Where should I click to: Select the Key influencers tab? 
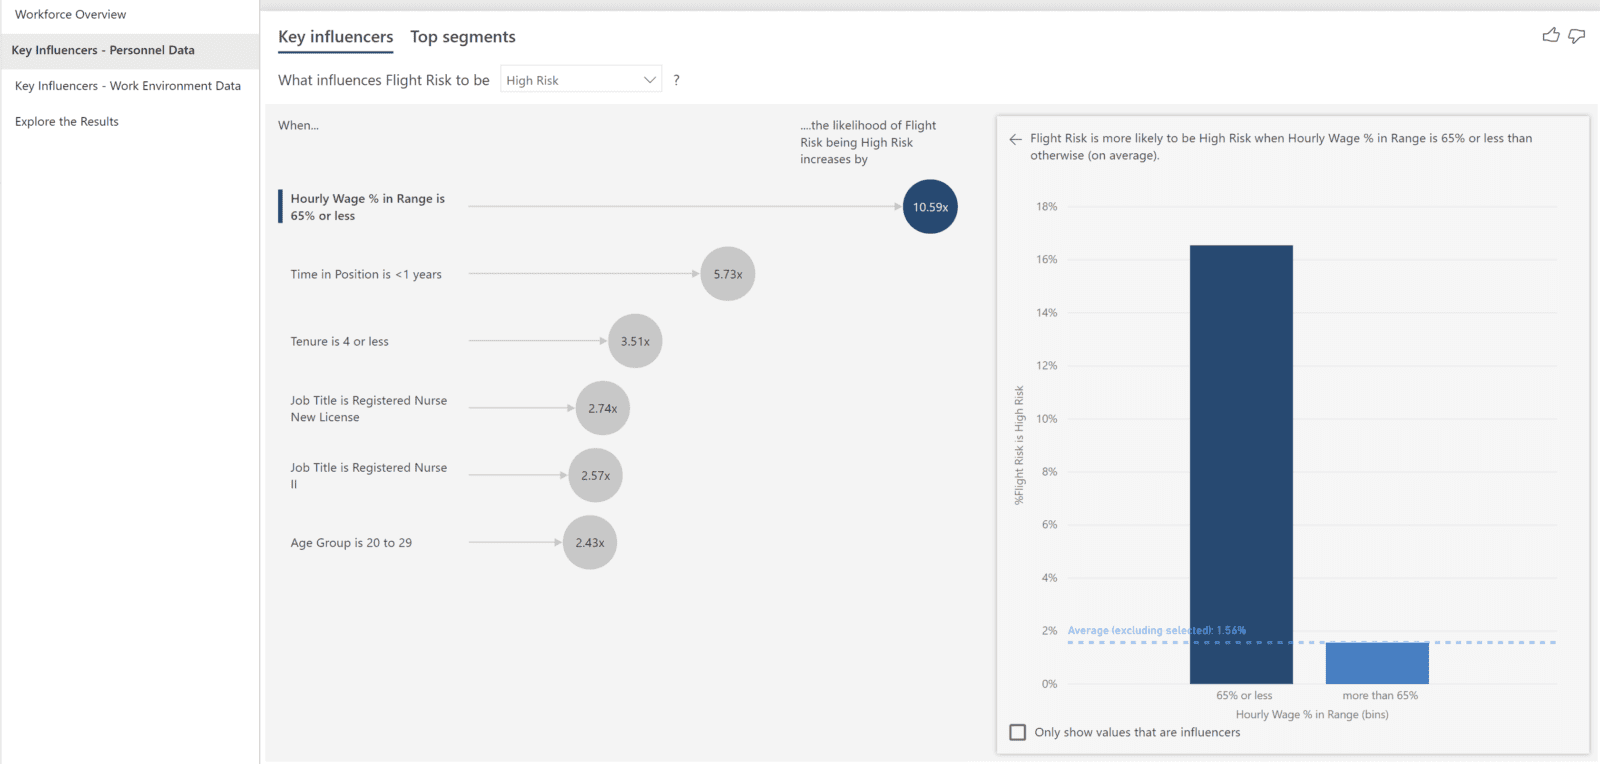pos(335,37)
